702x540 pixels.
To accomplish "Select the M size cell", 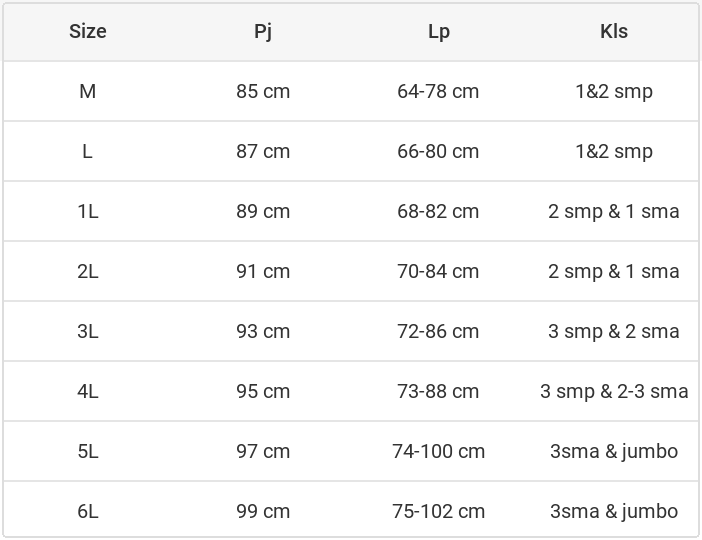I will (88, 91).
